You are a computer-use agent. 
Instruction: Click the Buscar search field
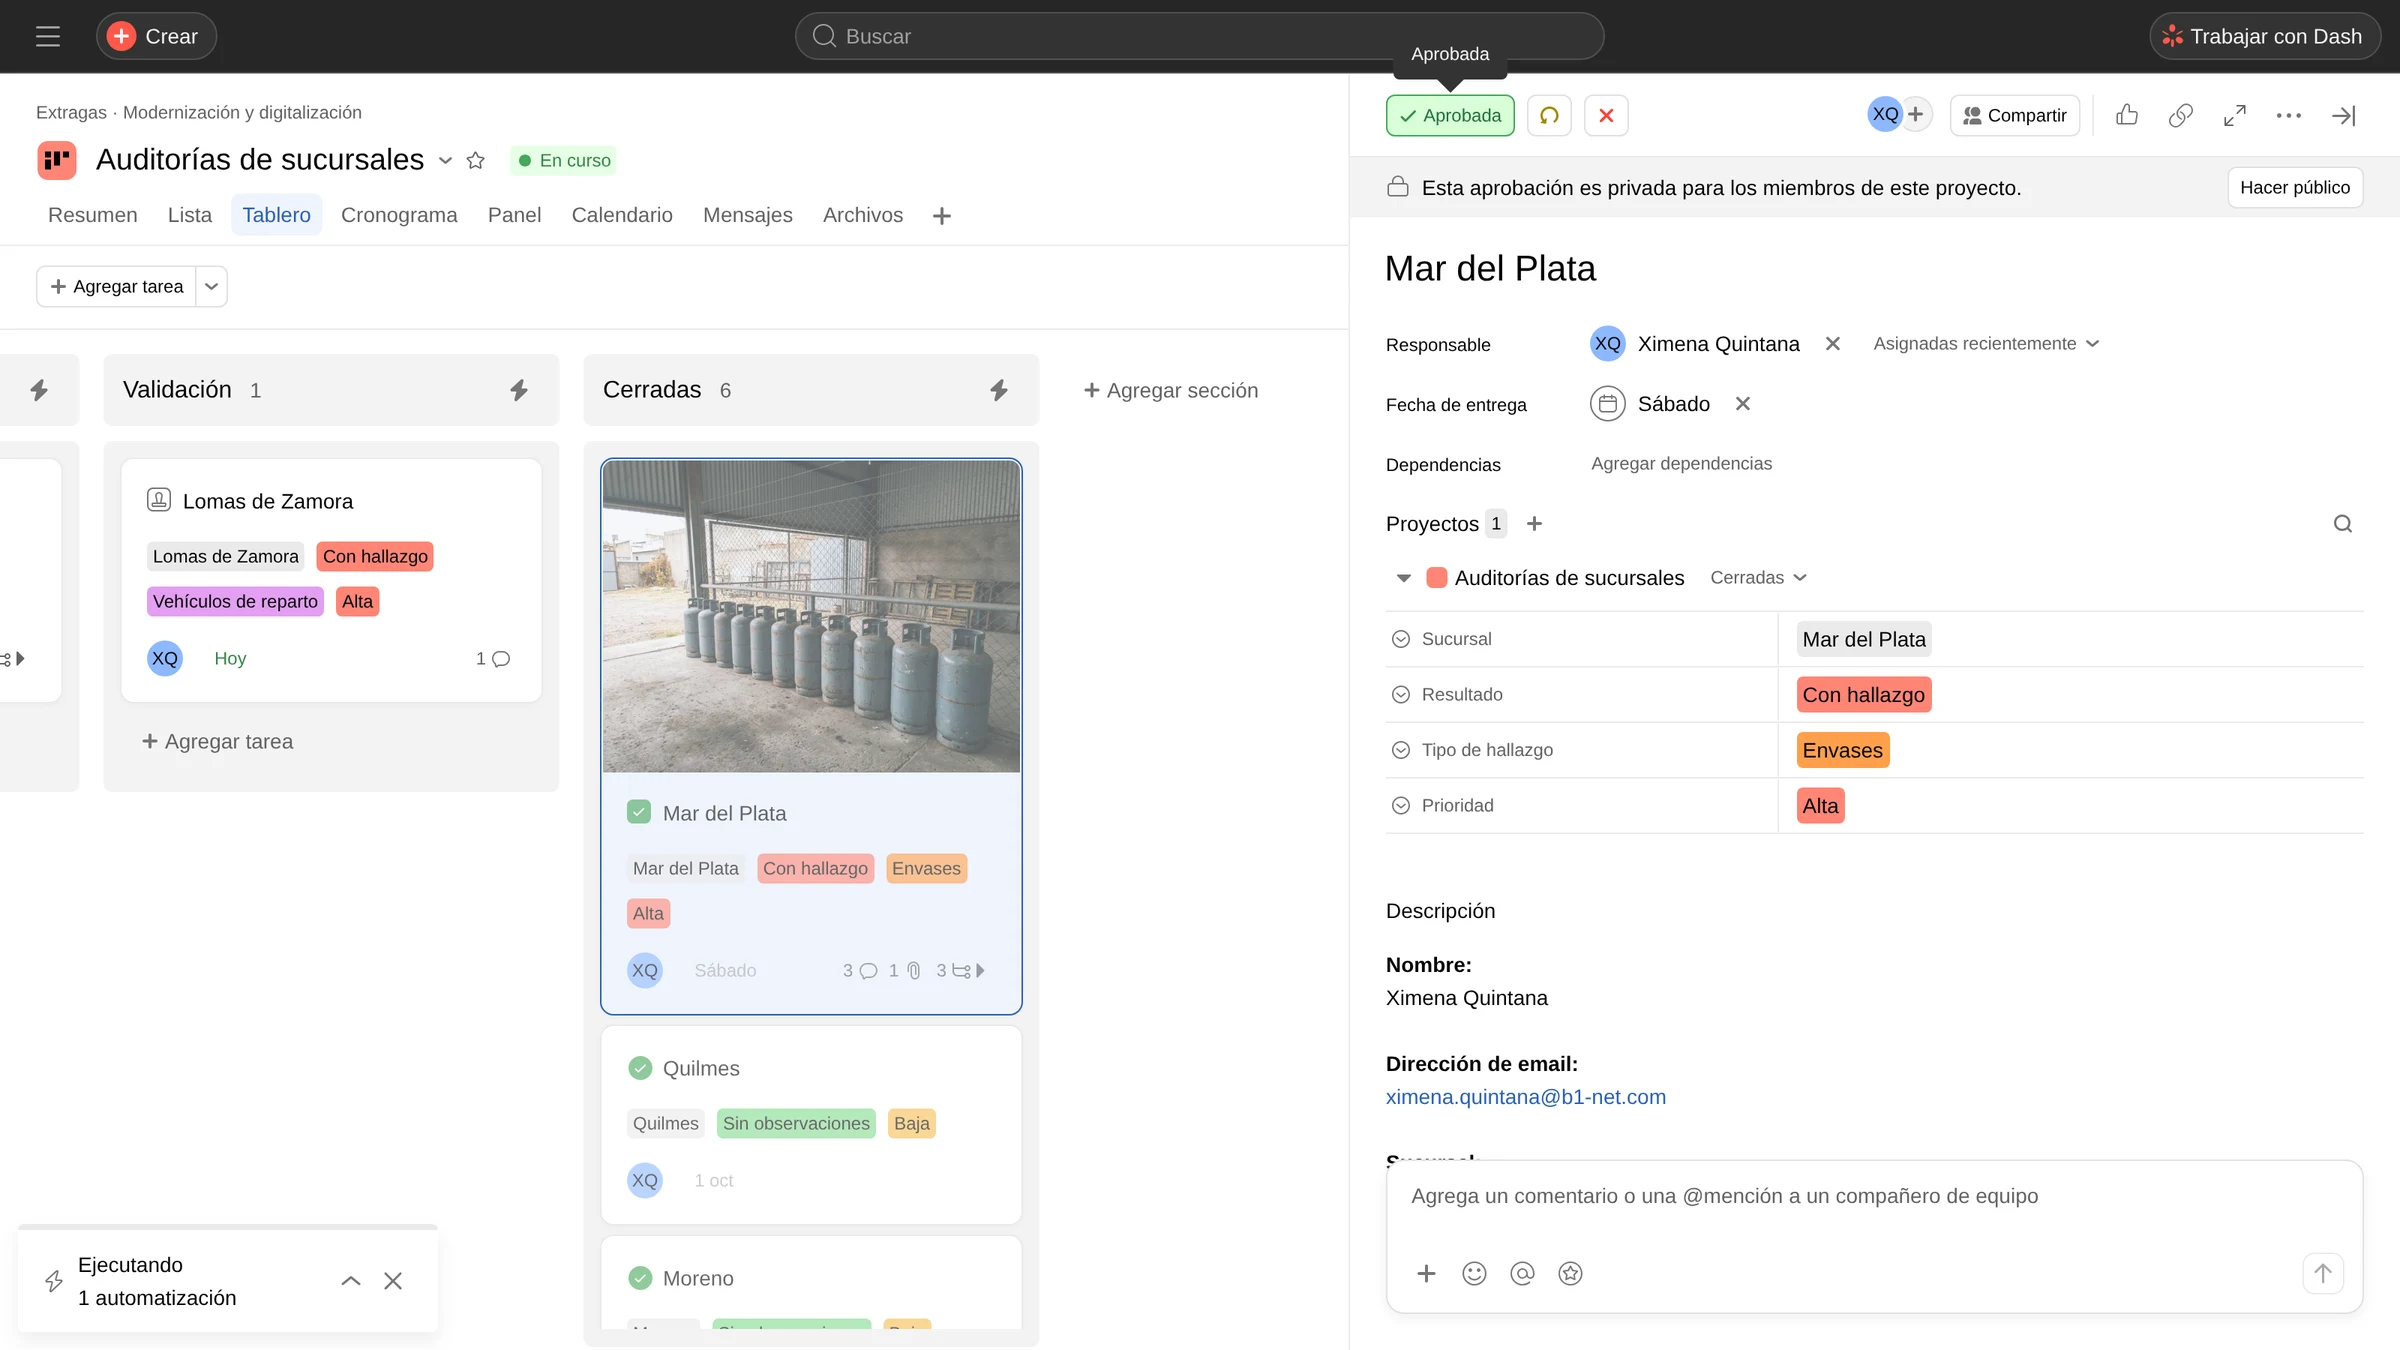coord(1199,37)
